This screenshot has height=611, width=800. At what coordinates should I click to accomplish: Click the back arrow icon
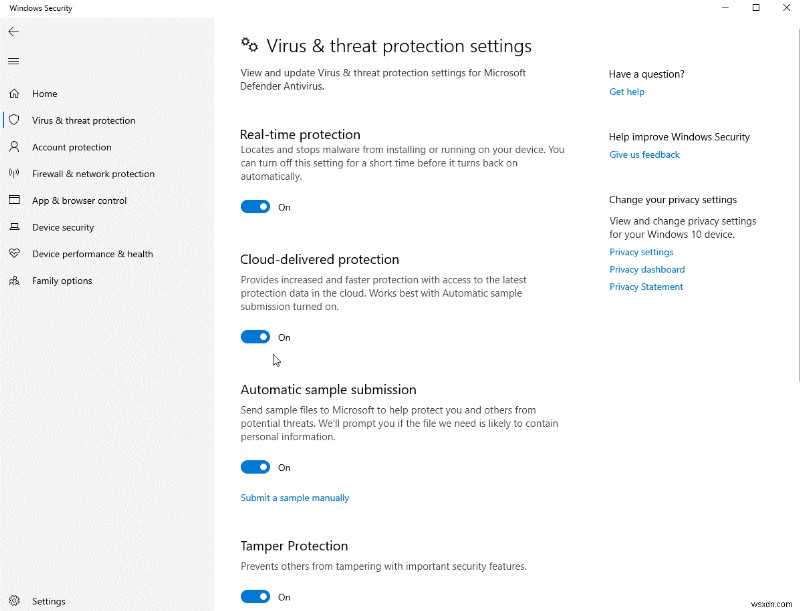(x=14, y=32)
